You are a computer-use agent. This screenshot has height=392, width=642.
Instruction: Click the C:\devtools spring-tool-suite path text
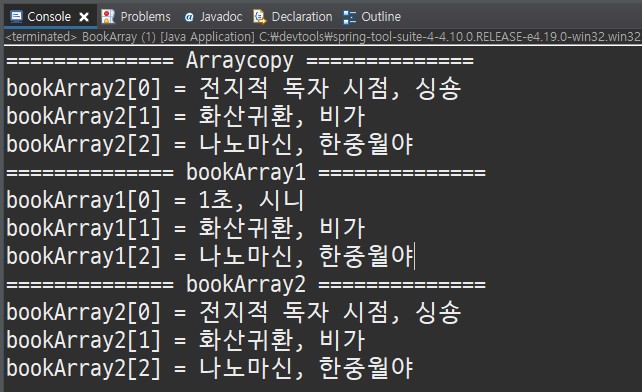click(x=450, y=37)
